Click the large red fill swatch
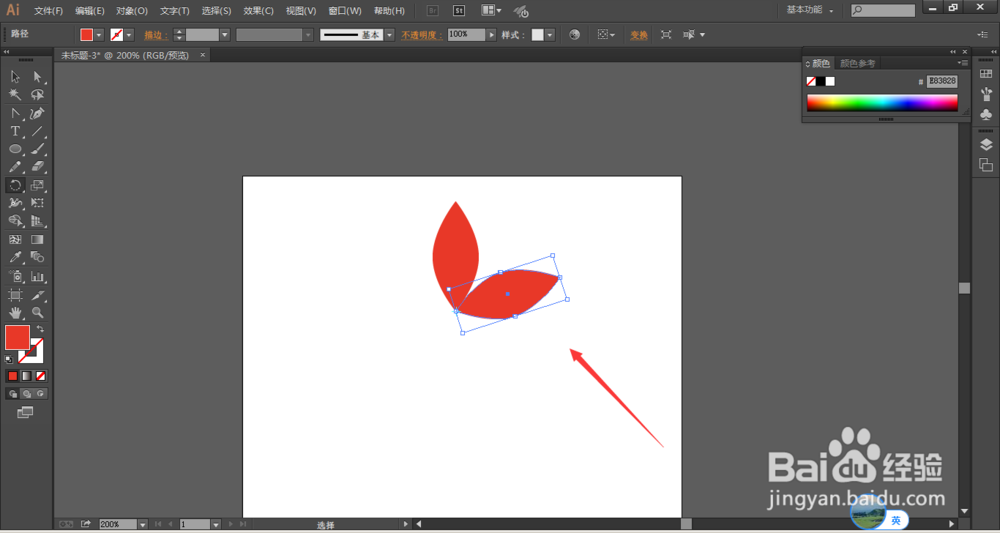This screenshot has width=1000, height=533. (17, 337)
